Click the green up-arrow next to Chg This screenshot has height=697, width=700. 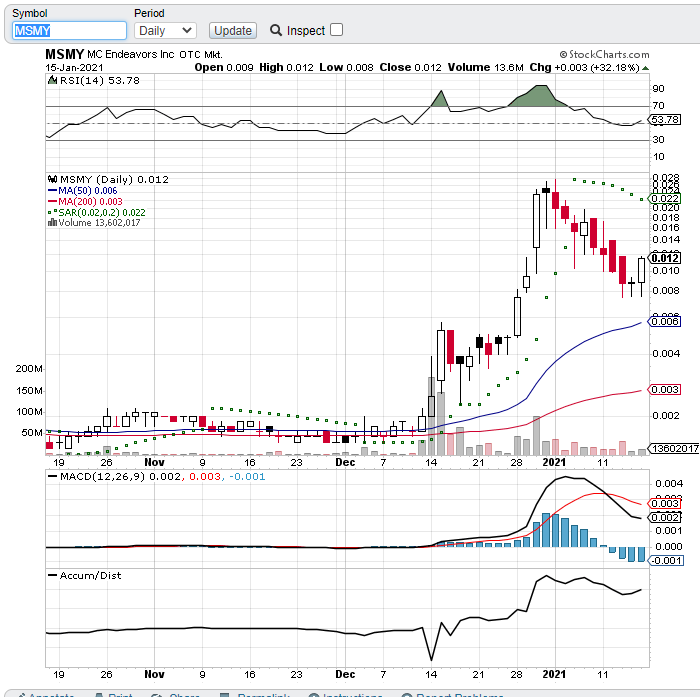click(646, 68)
